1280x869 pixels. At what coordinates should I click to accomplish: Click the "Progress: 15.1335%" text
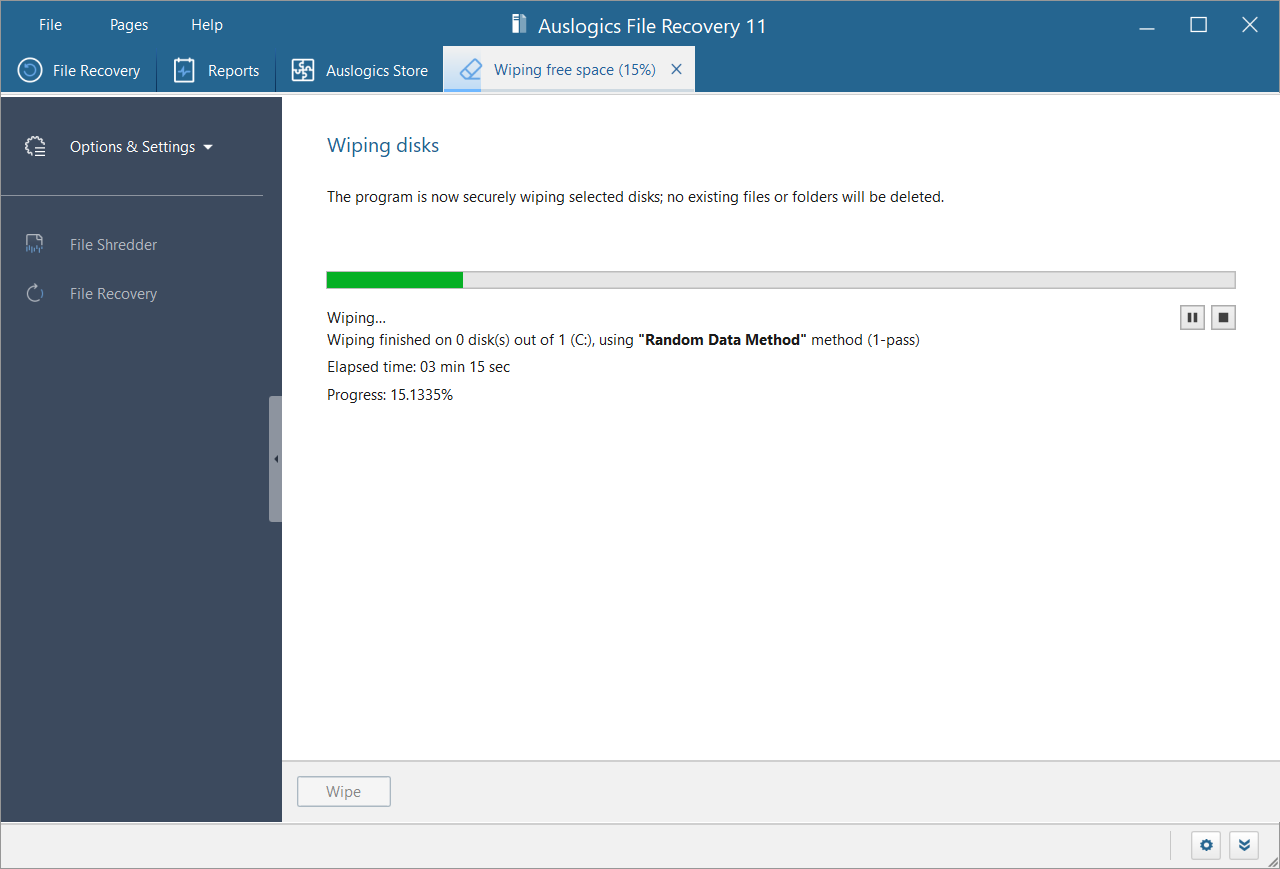(x=390, y=395)
